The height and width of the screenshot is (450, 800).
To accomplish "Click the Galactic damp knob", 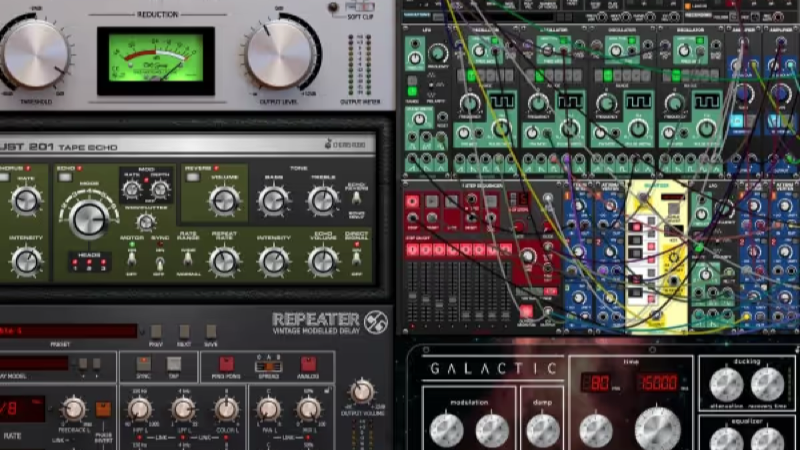I will [x=543, y=431].
